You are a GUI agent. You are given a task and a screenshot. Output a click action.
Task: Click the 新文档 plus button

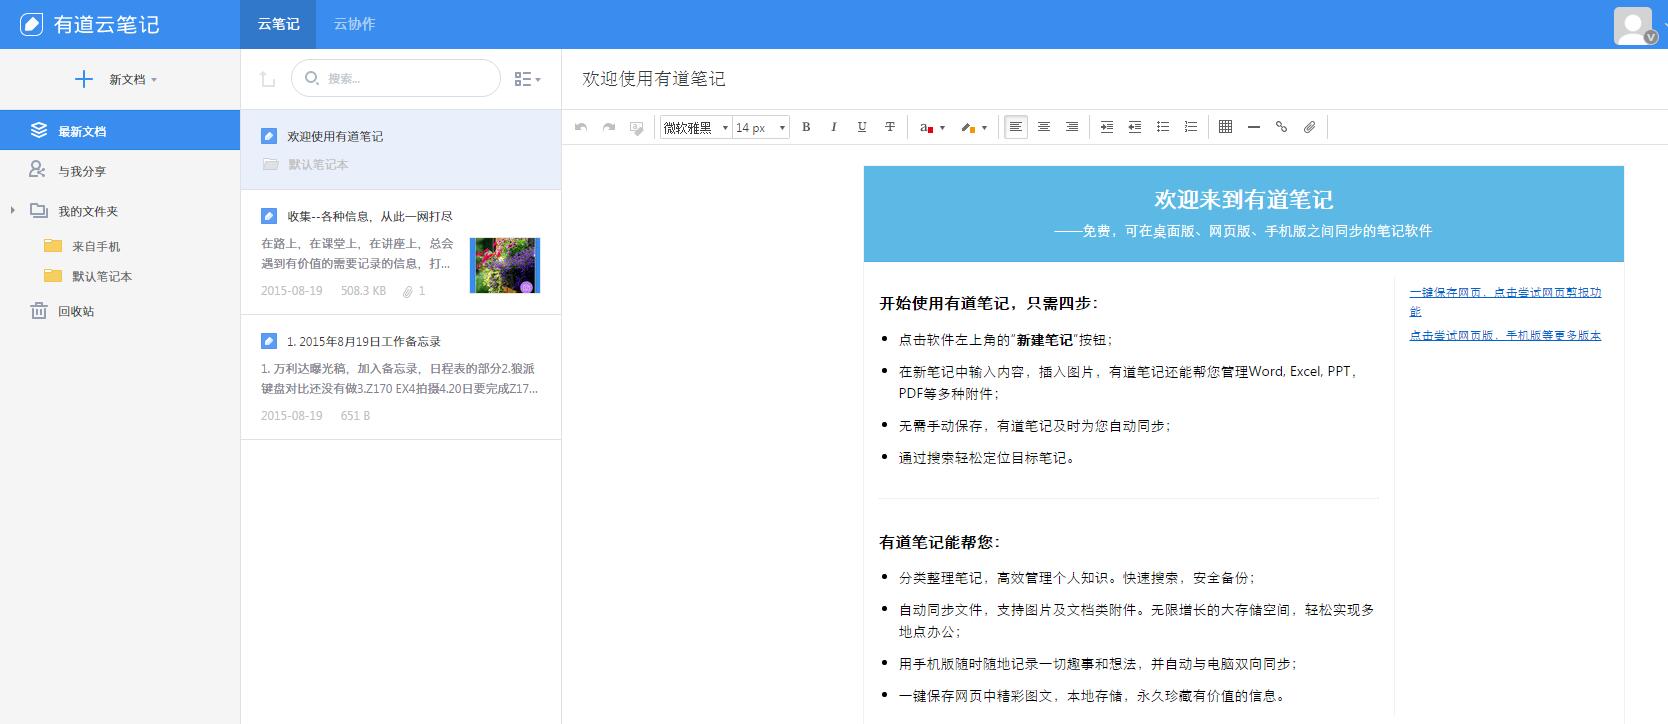[x=84, y=79]
